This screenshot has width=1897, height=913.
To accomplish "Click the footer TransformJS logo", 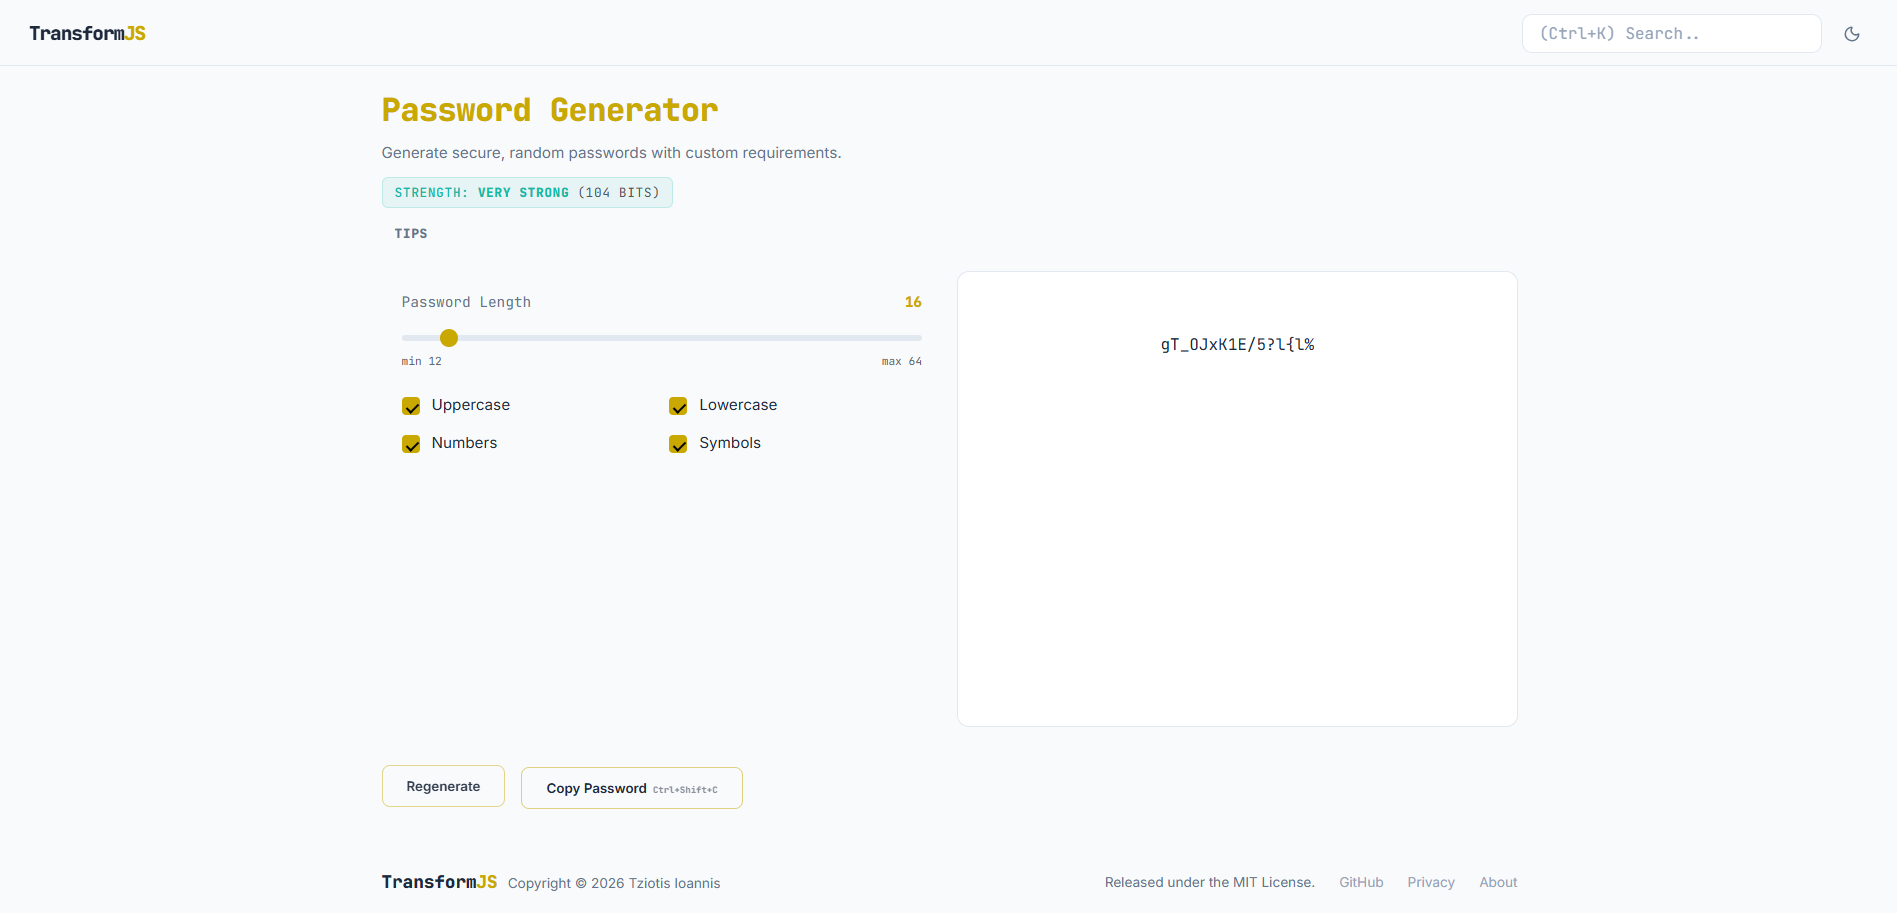I will (x=439, y=882).
